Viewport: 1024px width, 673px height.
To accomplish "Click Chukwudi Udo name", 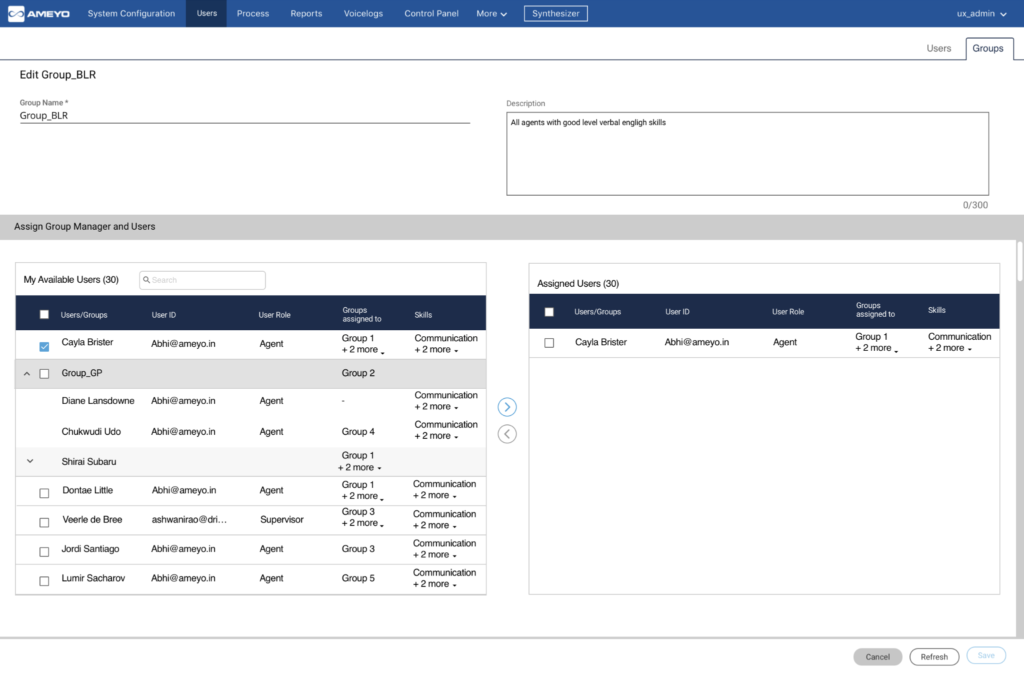I will tap(91, 431).
